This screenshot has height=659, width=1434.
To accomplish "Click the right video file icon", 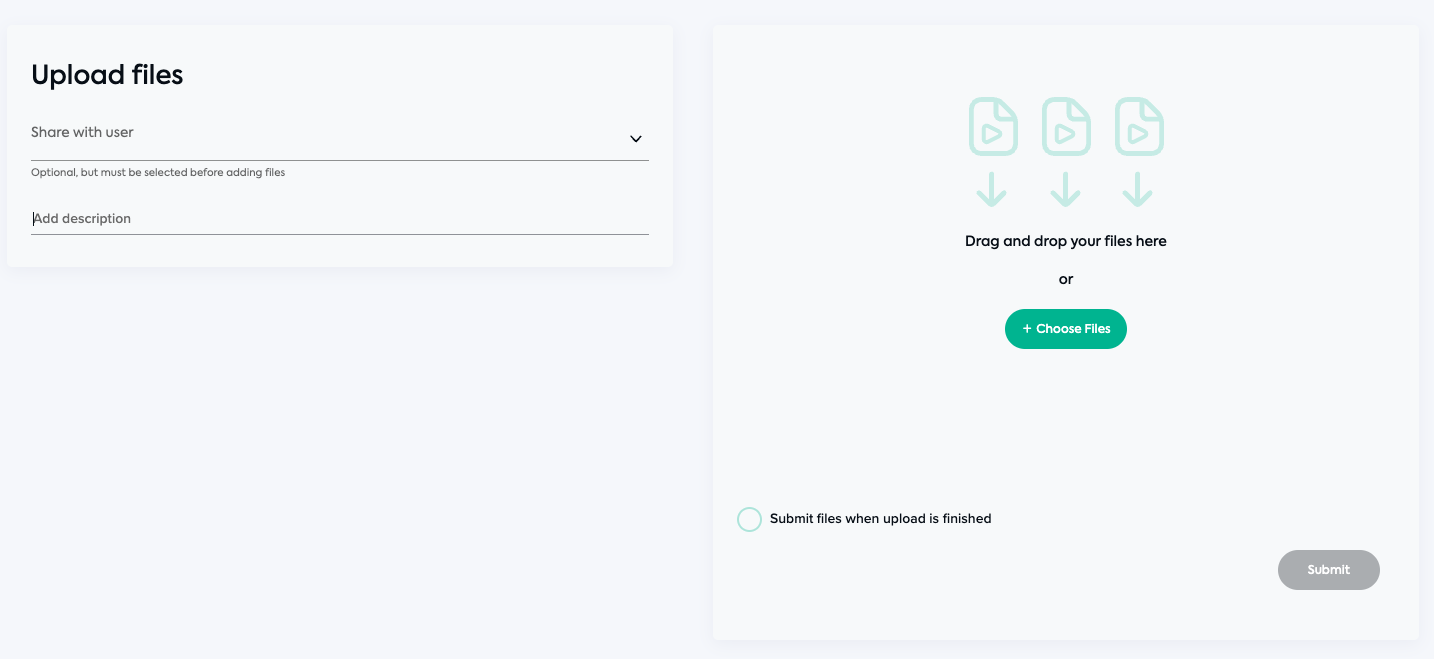I will [x=1139, y=126].
